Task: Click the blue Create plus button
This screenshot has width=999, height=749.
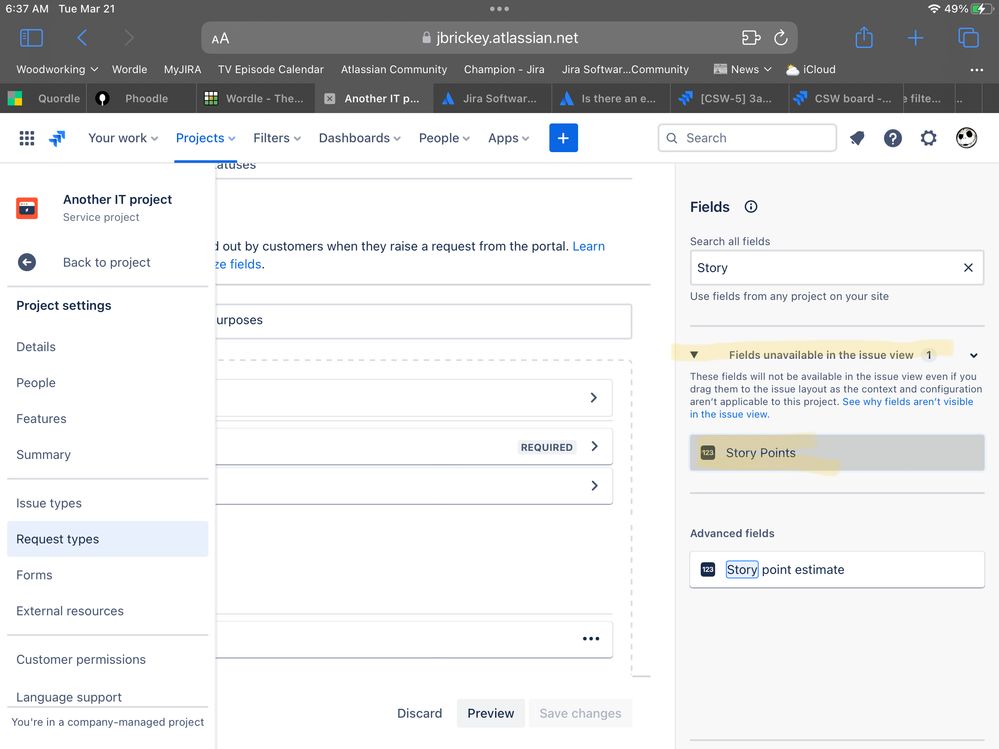Action: [x=563, y=138]
